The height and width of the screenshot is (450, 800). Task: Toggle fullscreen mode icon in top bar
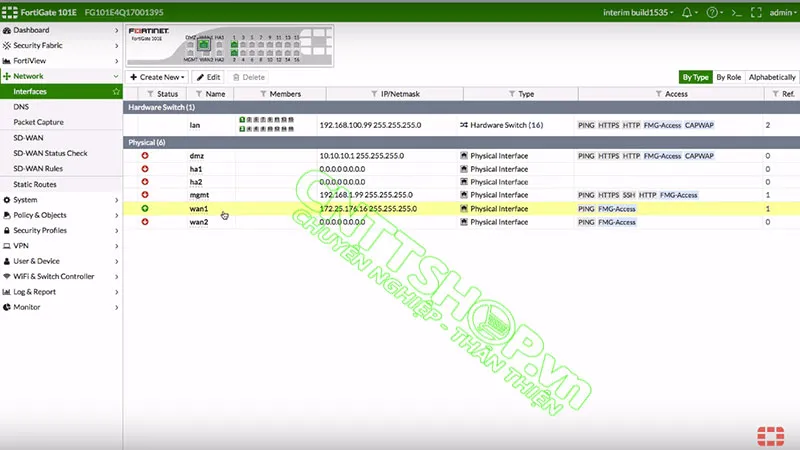(x=756, y=12)
